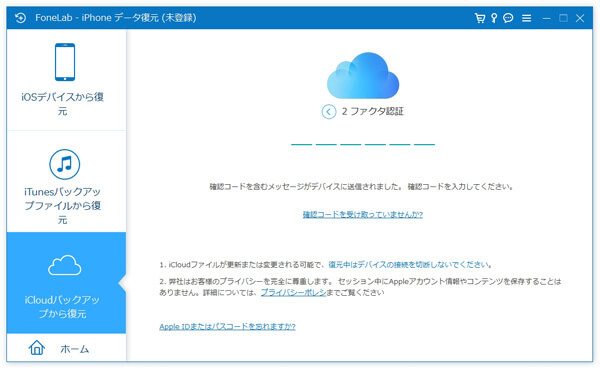The height and width of the screenshot is (369, 600).
Task: Select the iCloudバックアップから復元 tab label
Action: pos(62,307)
